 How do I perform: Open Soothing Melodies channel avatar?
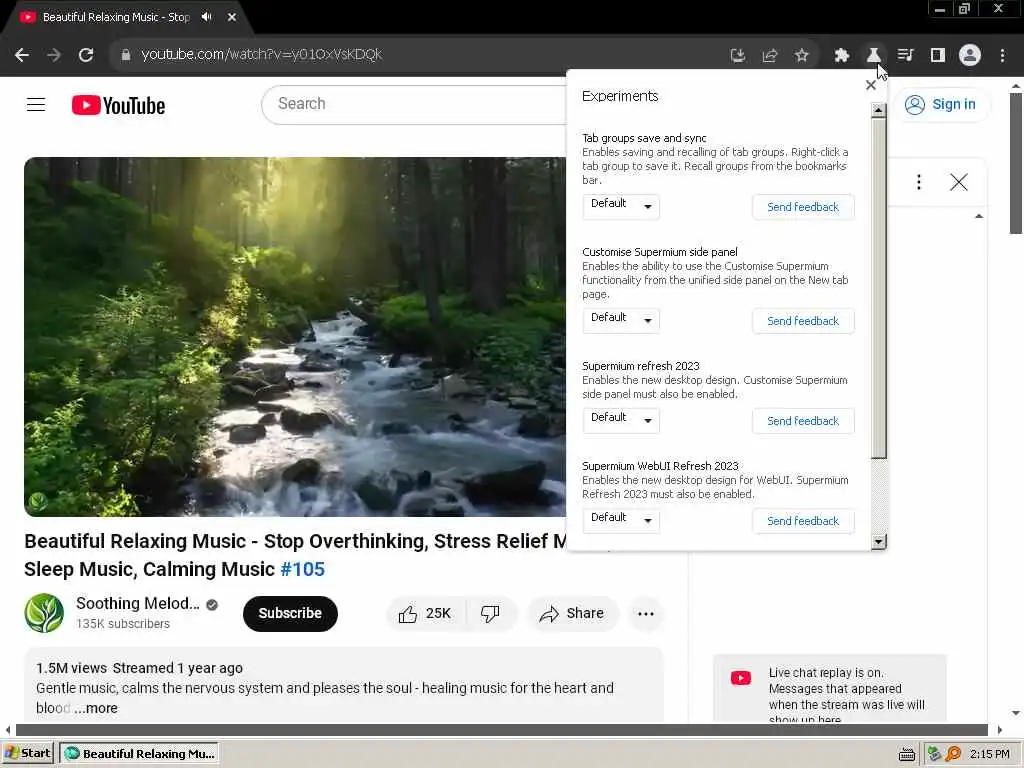pyautogui.click(x=44, y=613)
